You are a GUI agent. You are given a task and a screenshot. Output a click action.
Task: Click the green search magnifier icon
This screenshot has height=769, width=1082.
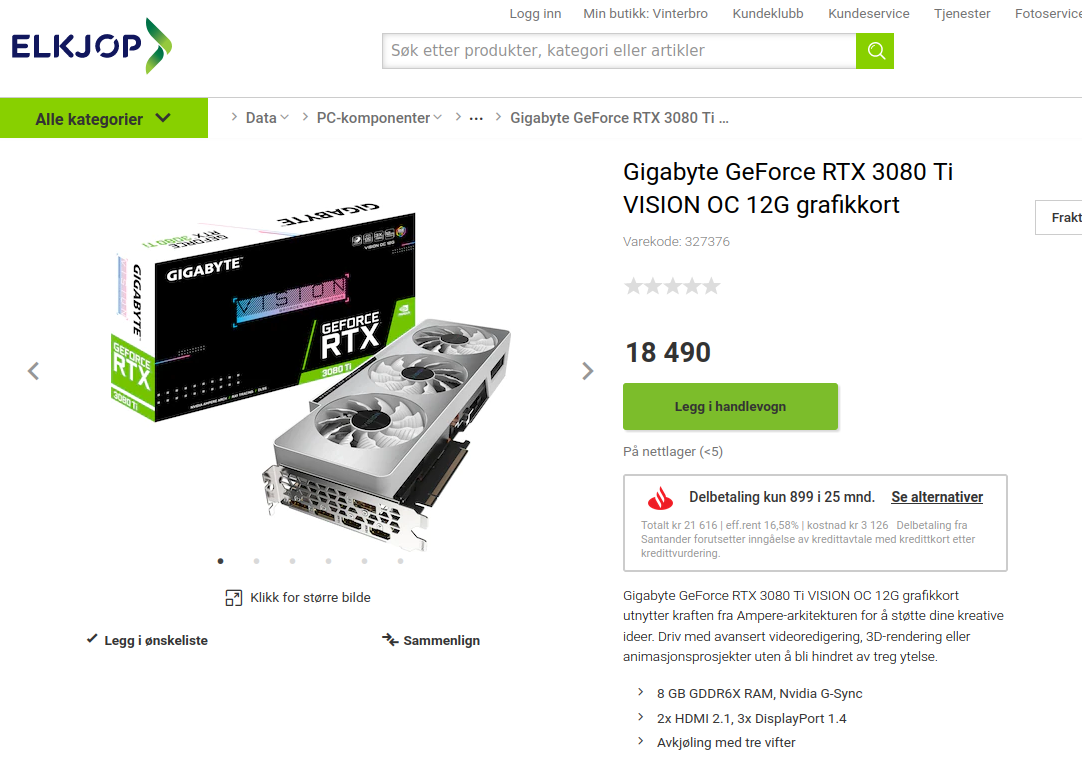875,51
